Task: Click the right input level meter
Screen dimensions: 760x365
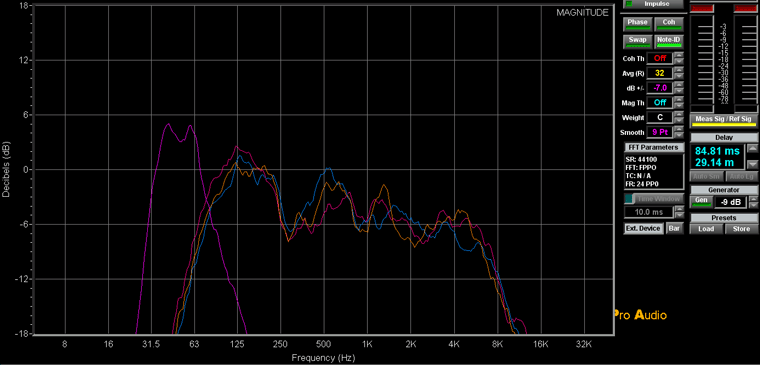Action: (745, 60)
